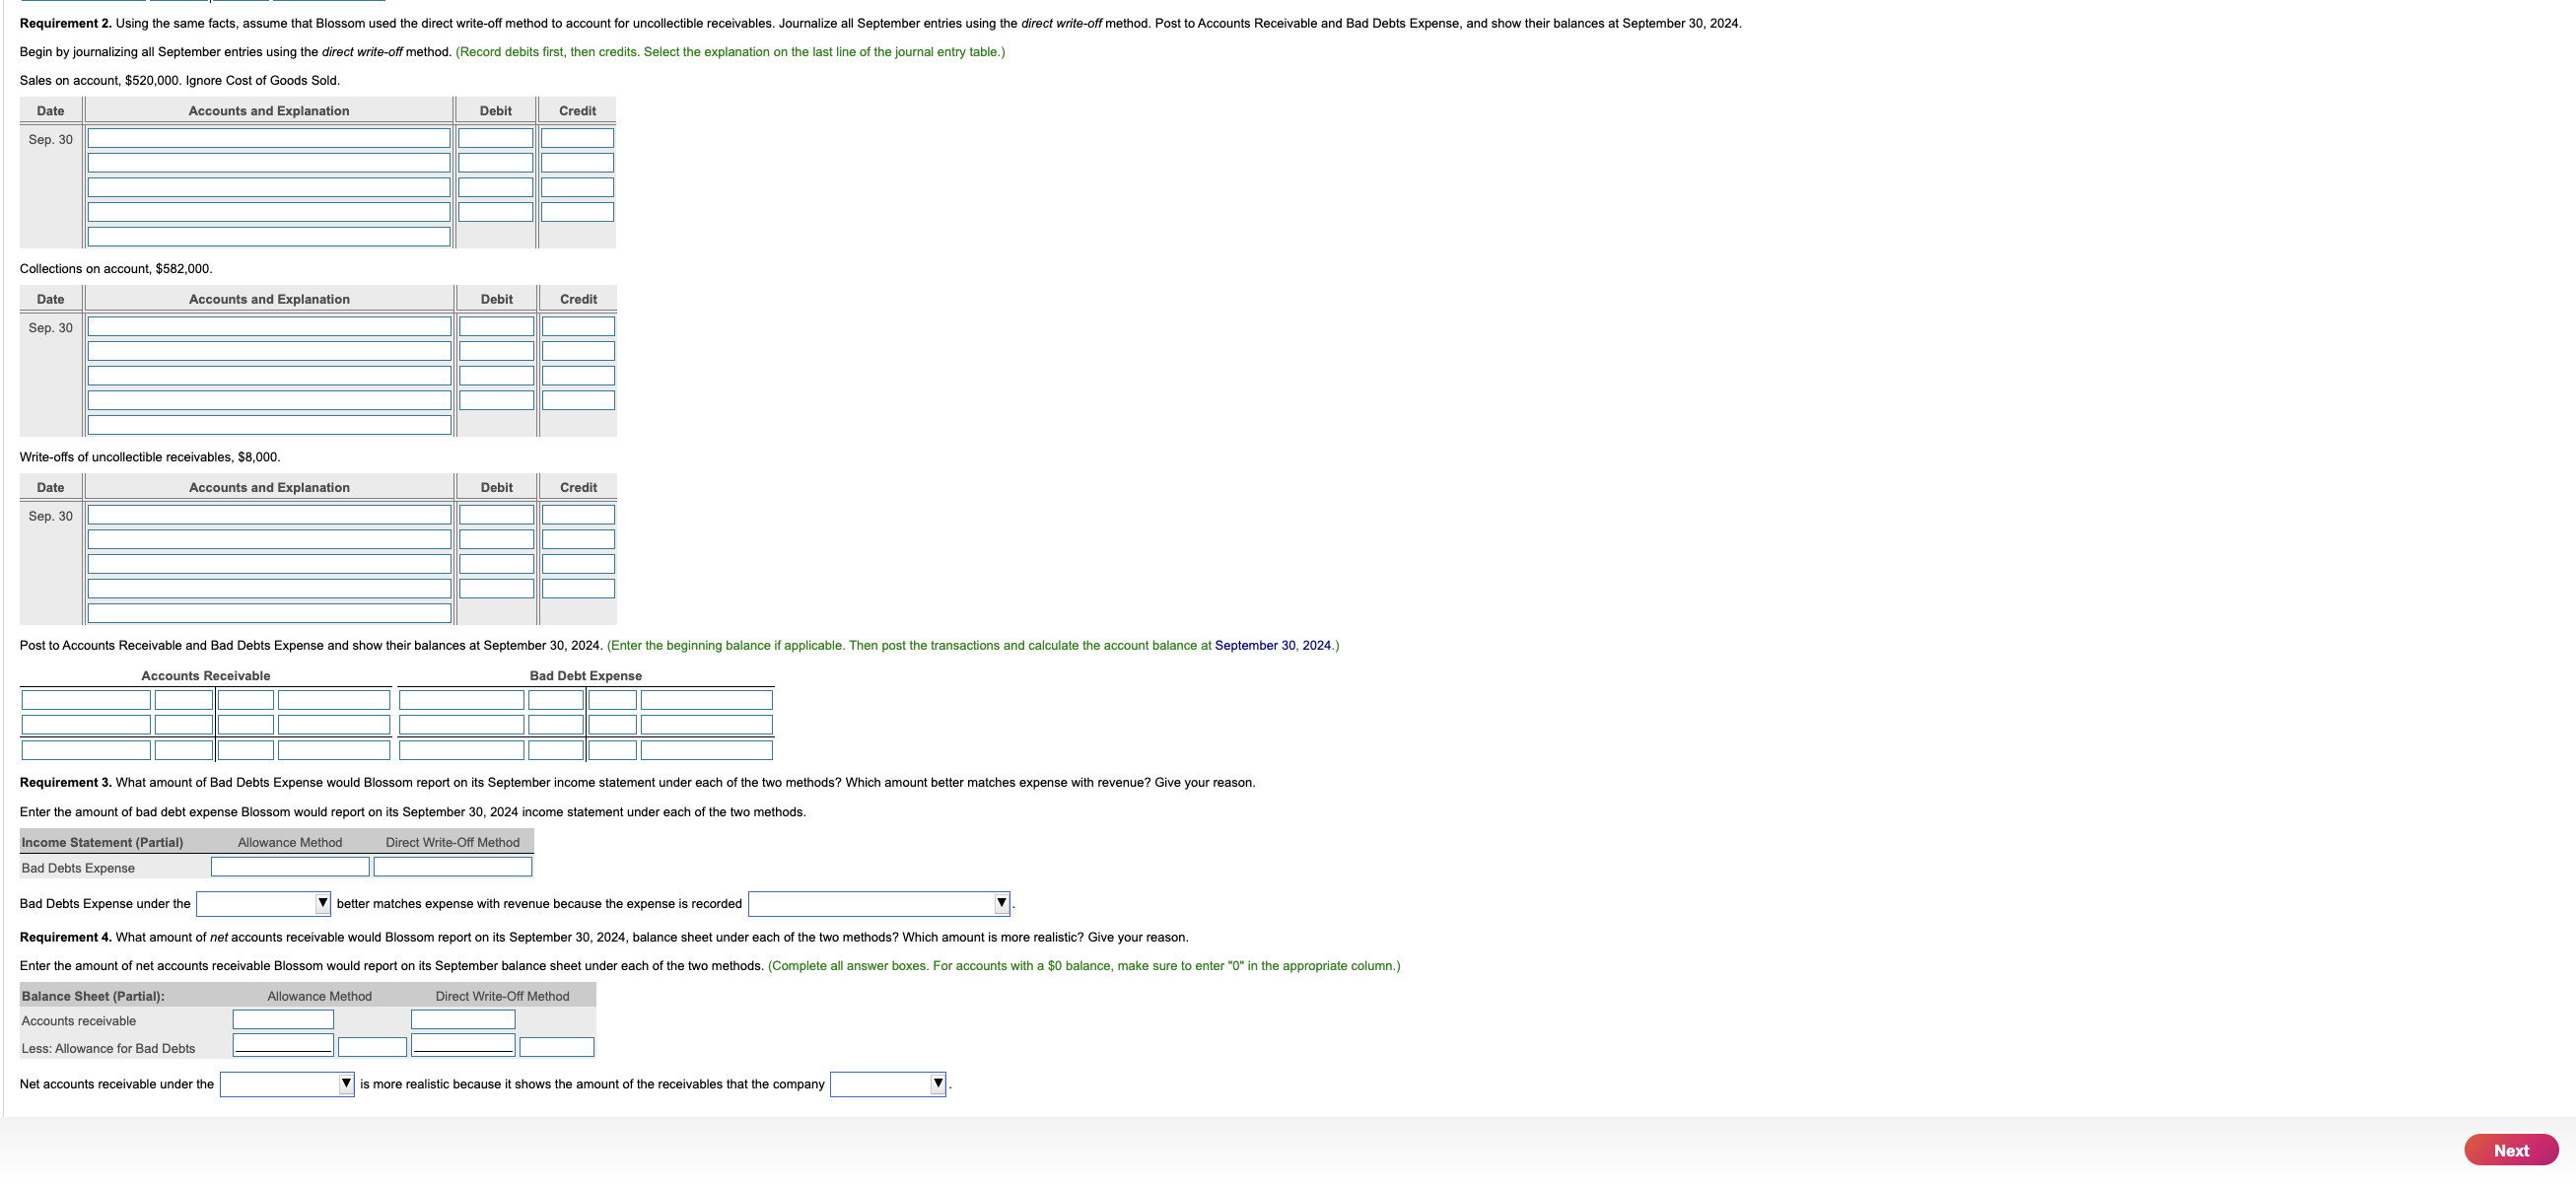Click first account field of Sales journal

pyautogui.click(x=269, y=138)
